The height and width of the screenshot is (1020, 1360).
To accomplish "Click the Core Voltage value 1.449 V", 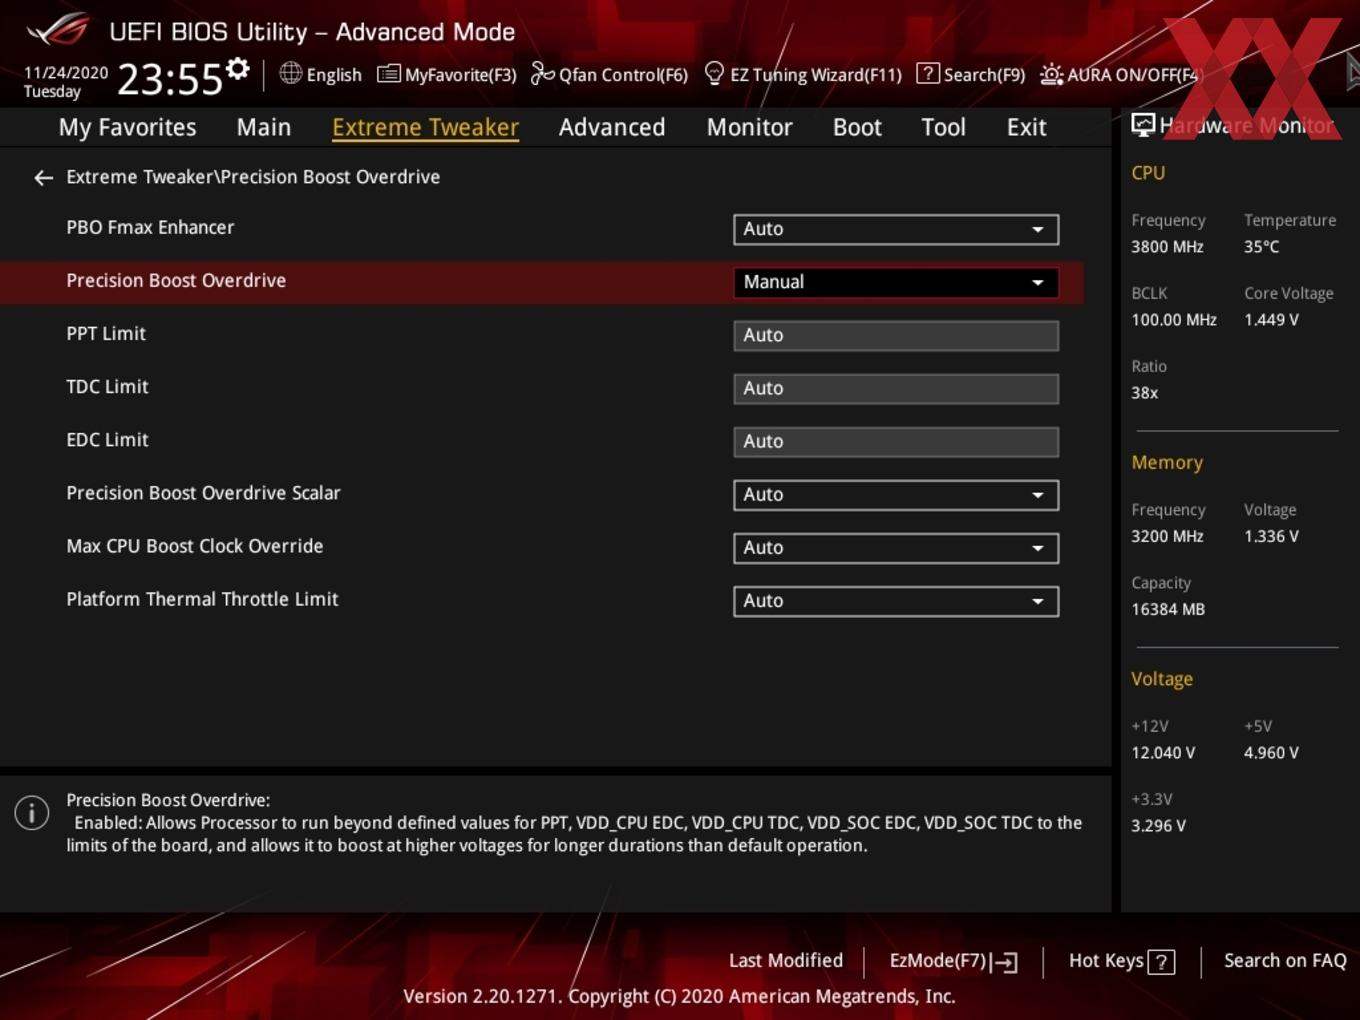I will (x=1271, y=320).
